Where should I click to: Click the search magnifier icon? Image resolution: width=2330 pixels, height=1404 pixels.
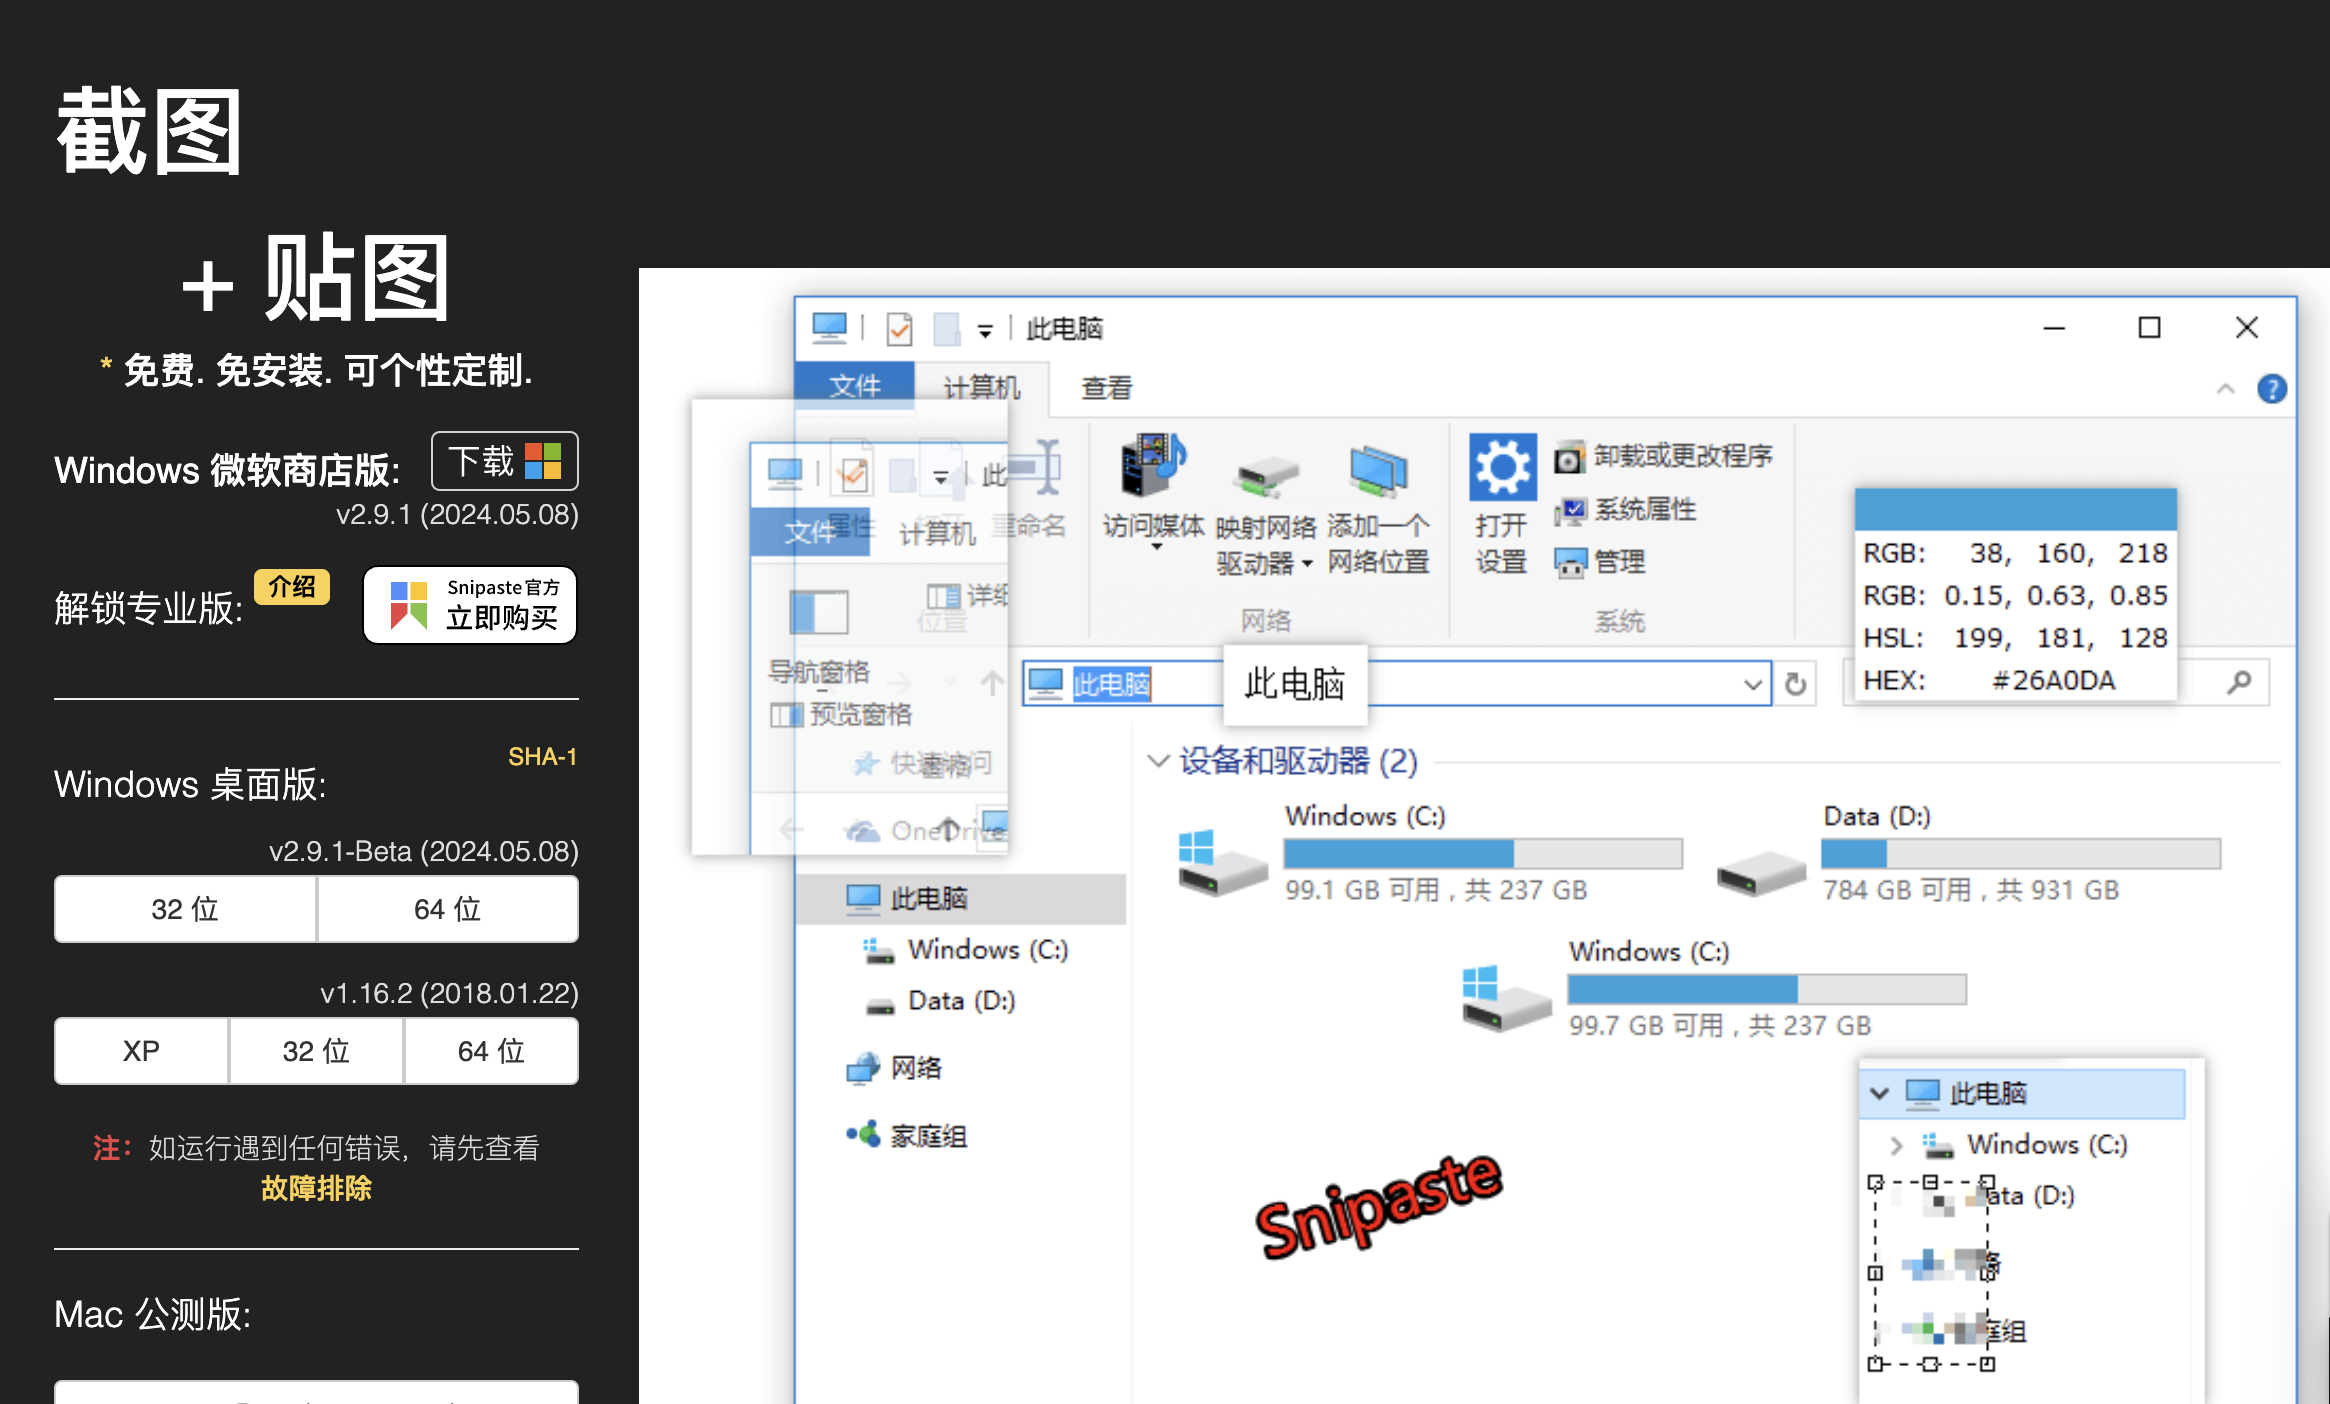tap(2239, 682)
